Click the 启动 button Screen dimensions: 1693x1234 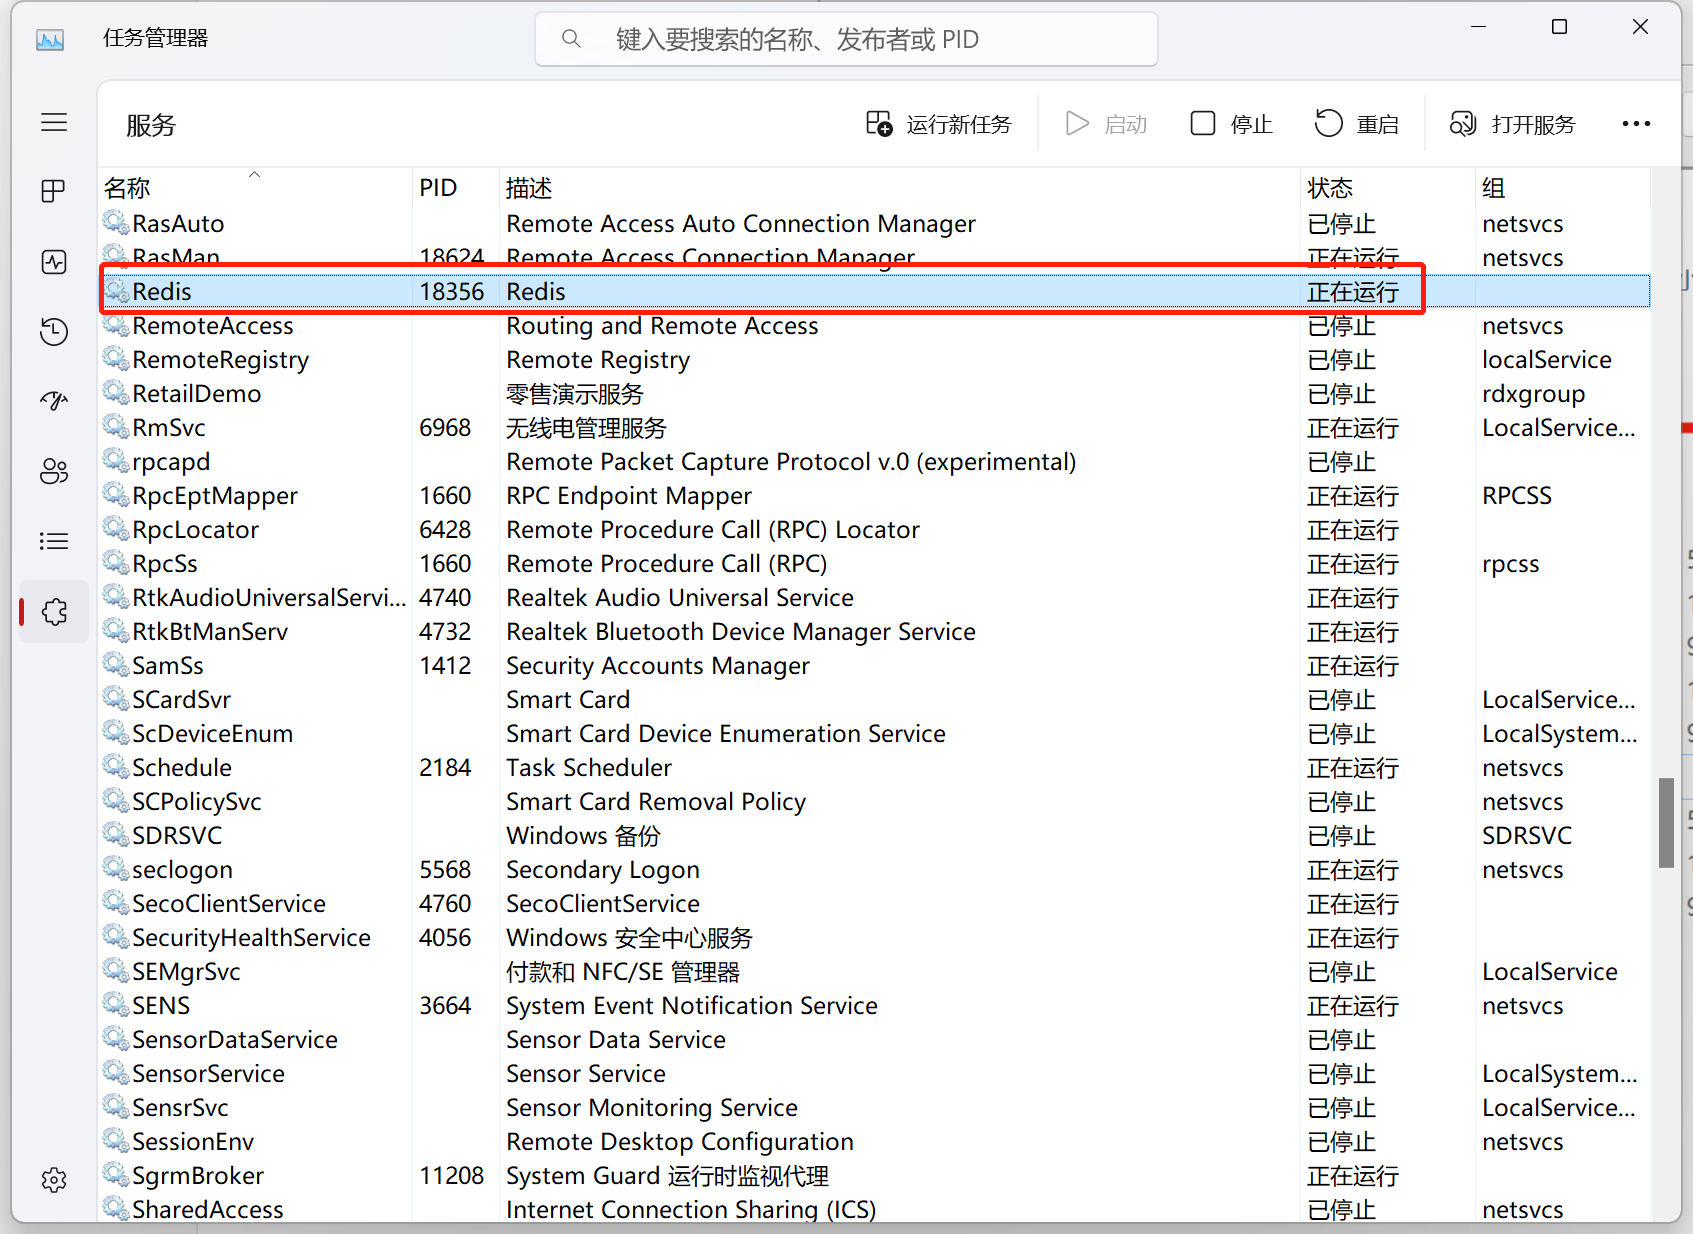(1106, 124)
